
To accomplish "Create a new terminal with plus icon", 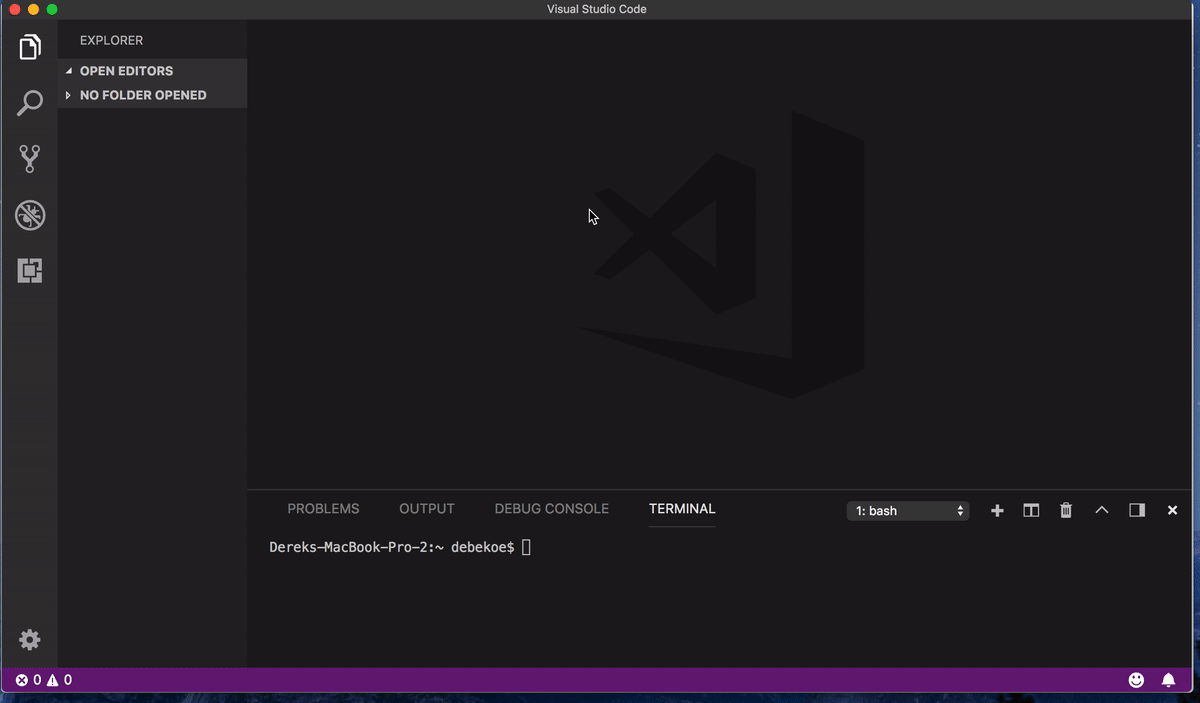I will click(997, 510).
